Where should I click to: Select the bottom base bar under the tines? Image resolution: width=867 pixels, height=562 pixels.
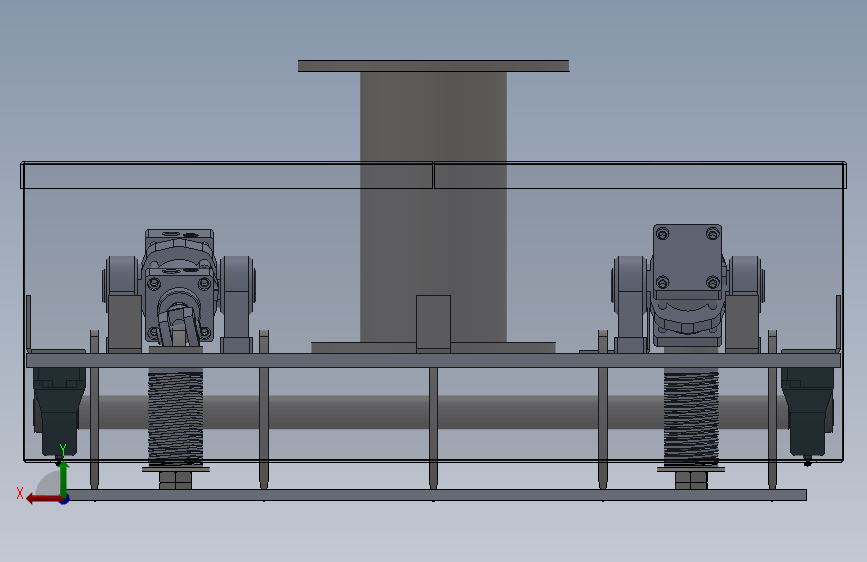pos(434,495)
